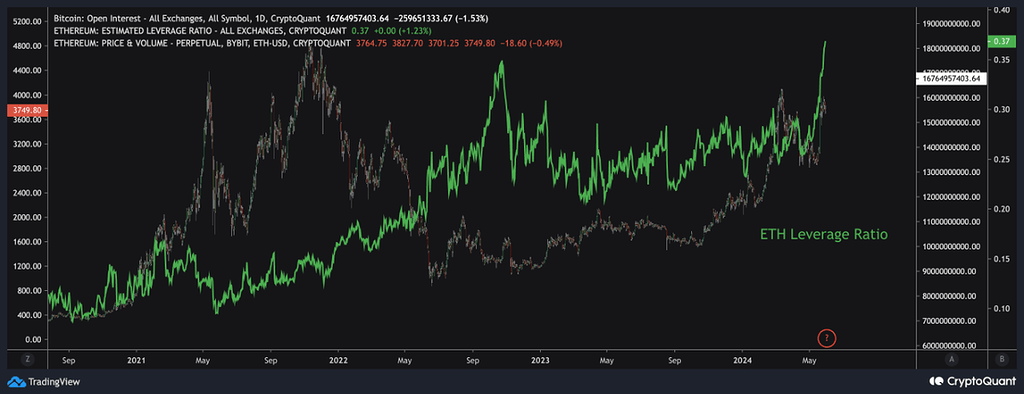Toggle the B scale button
The width and height of the screenshot is (1024, 394).
[x=1002, y=359]
